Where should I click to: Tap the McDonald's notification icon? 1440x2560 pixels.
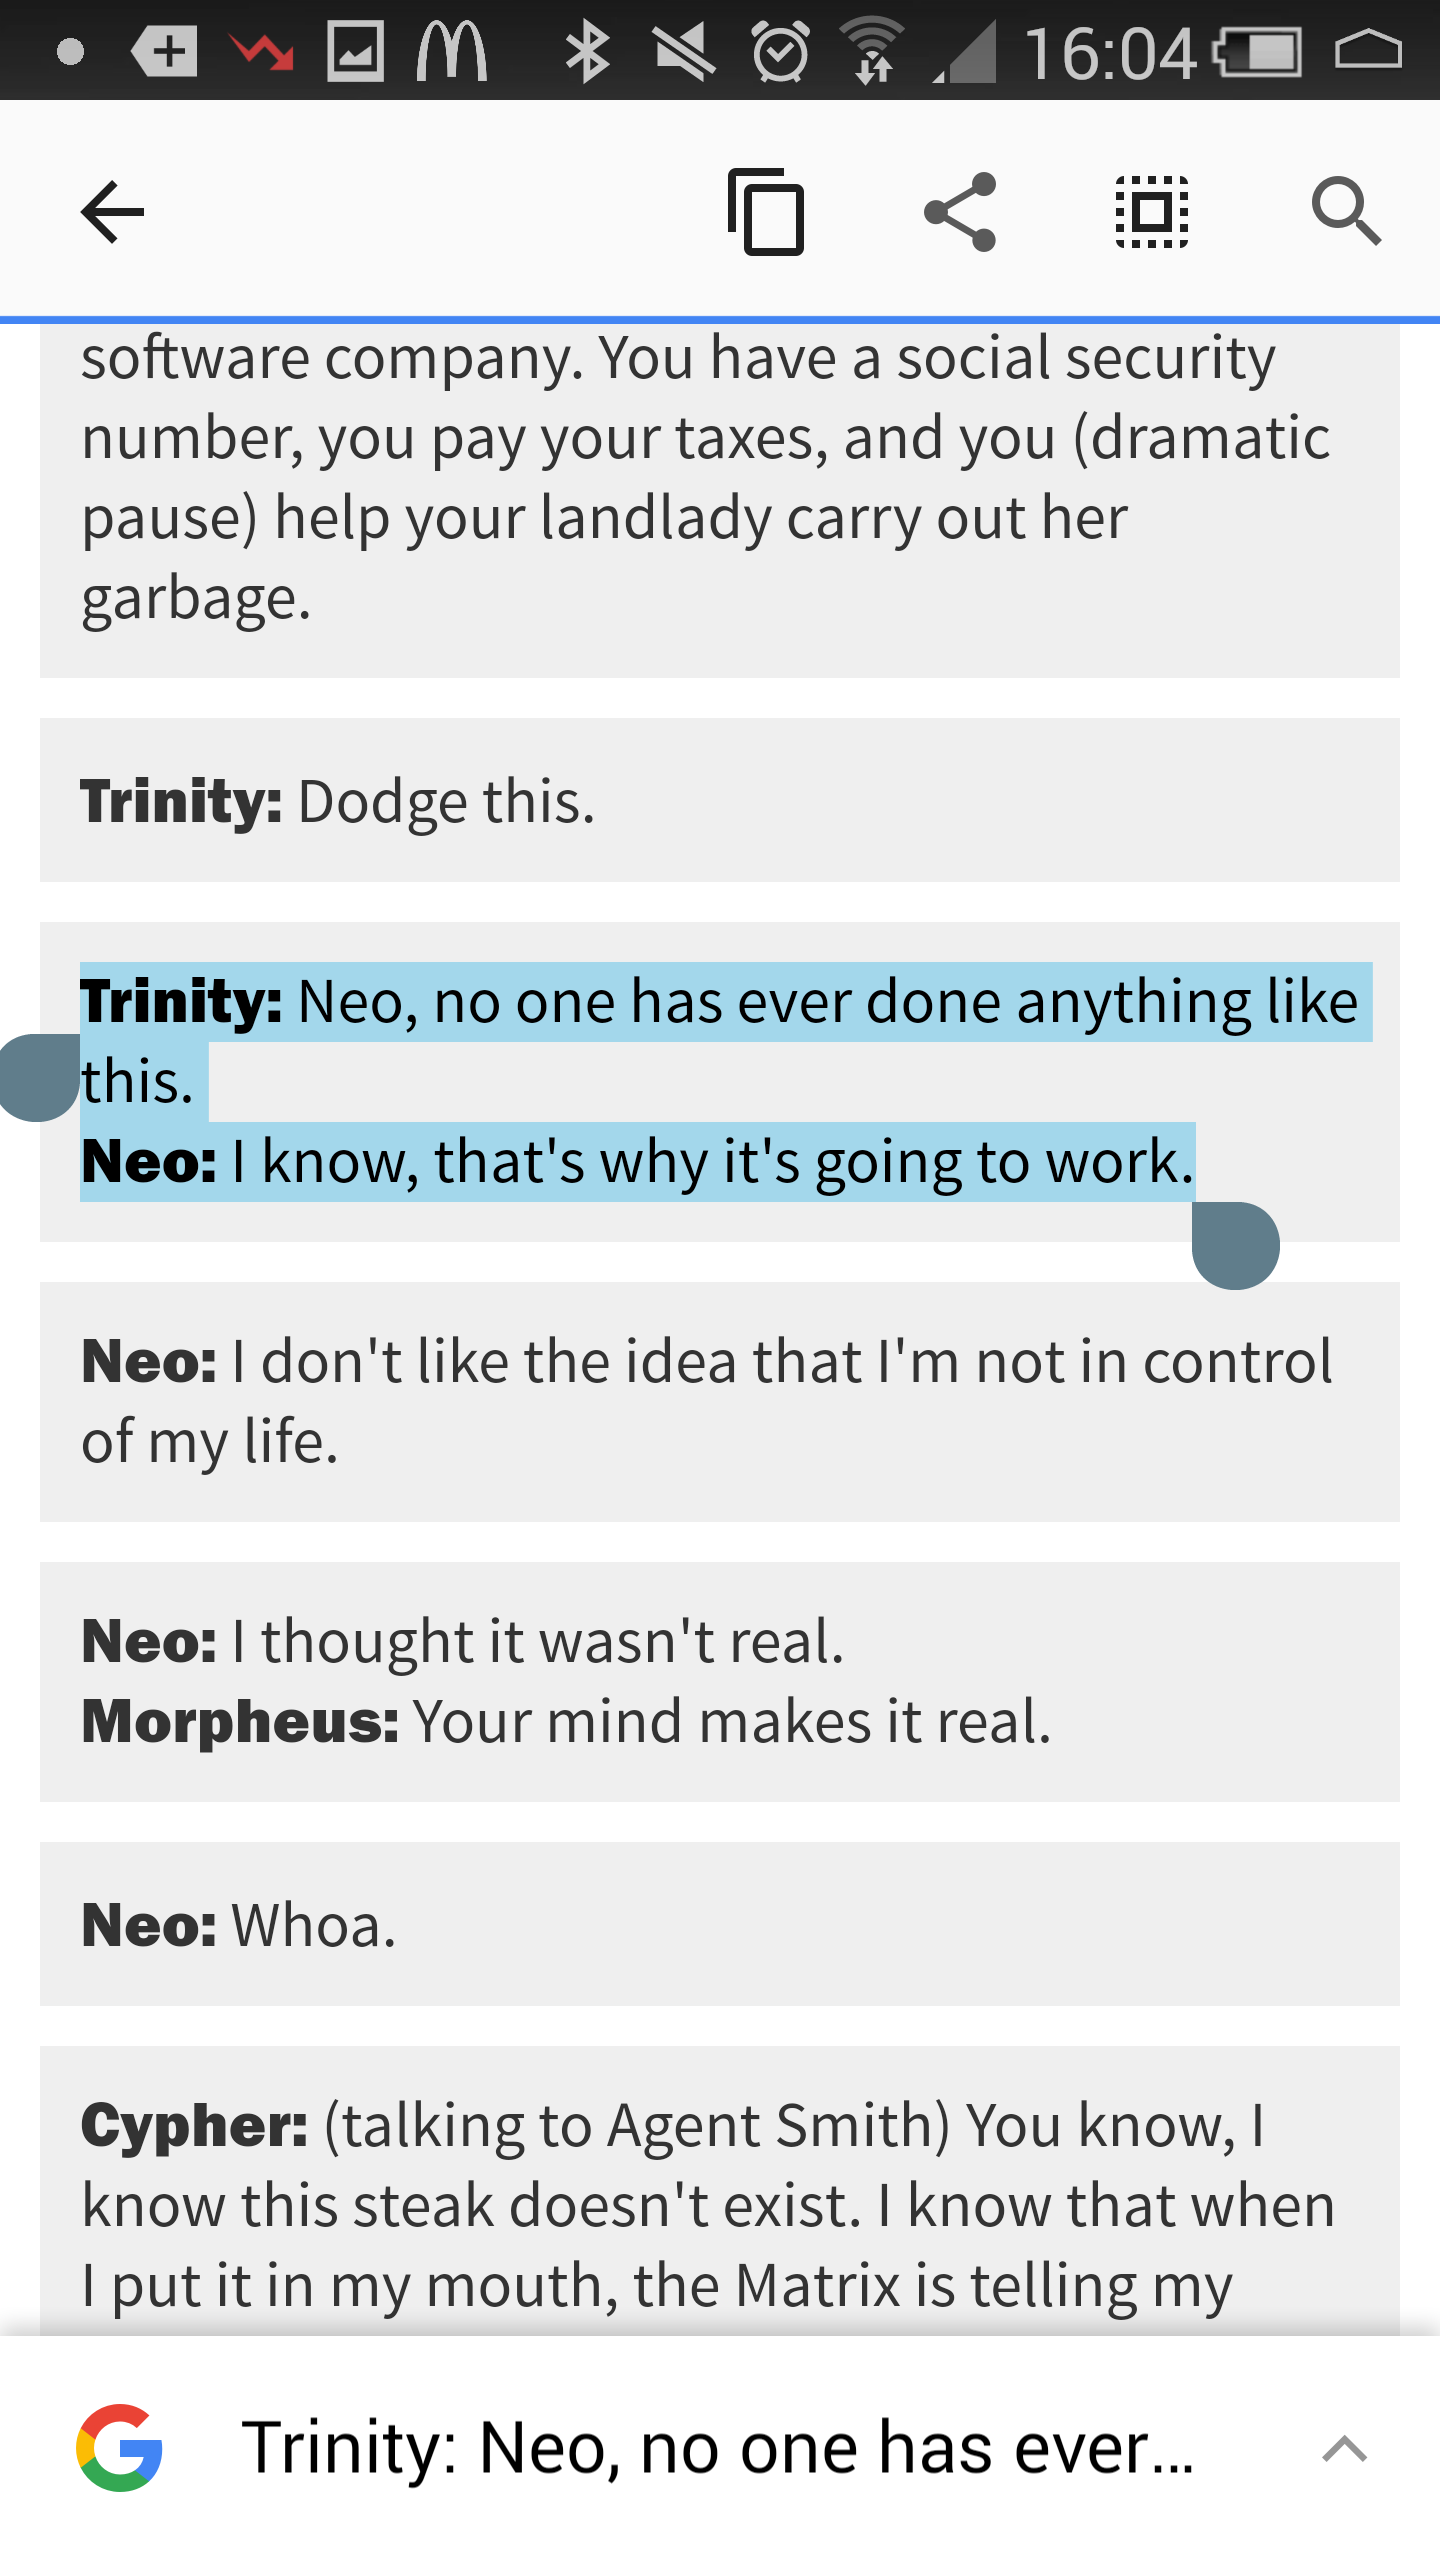[452, 51]
